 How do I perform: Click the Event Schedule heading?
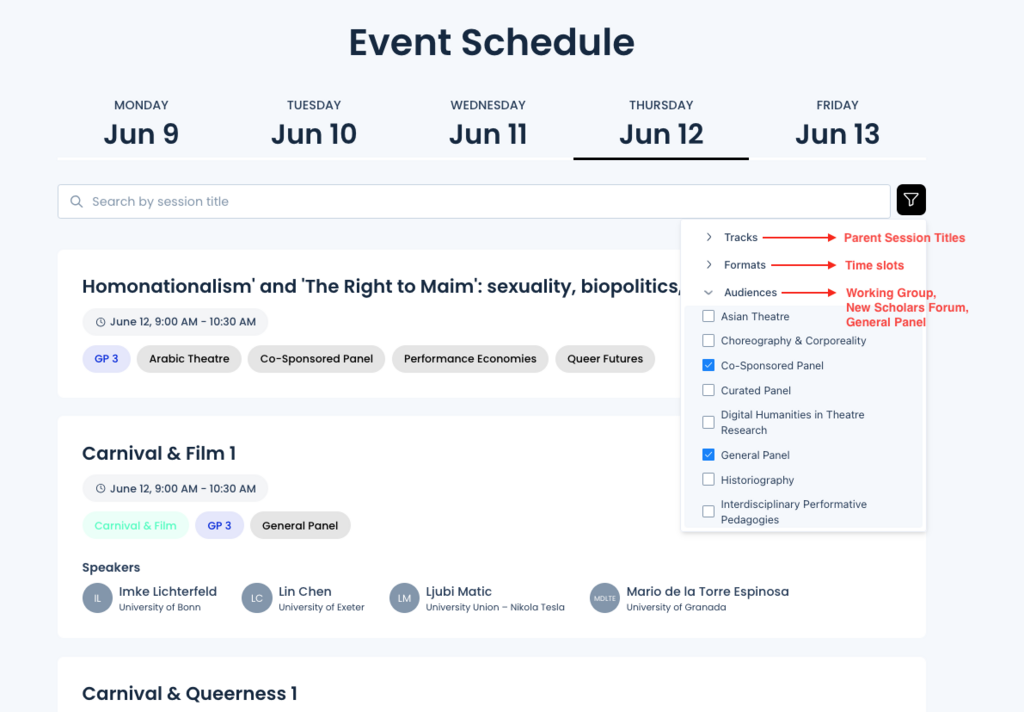pyautogui.click(x=491, y=42)
